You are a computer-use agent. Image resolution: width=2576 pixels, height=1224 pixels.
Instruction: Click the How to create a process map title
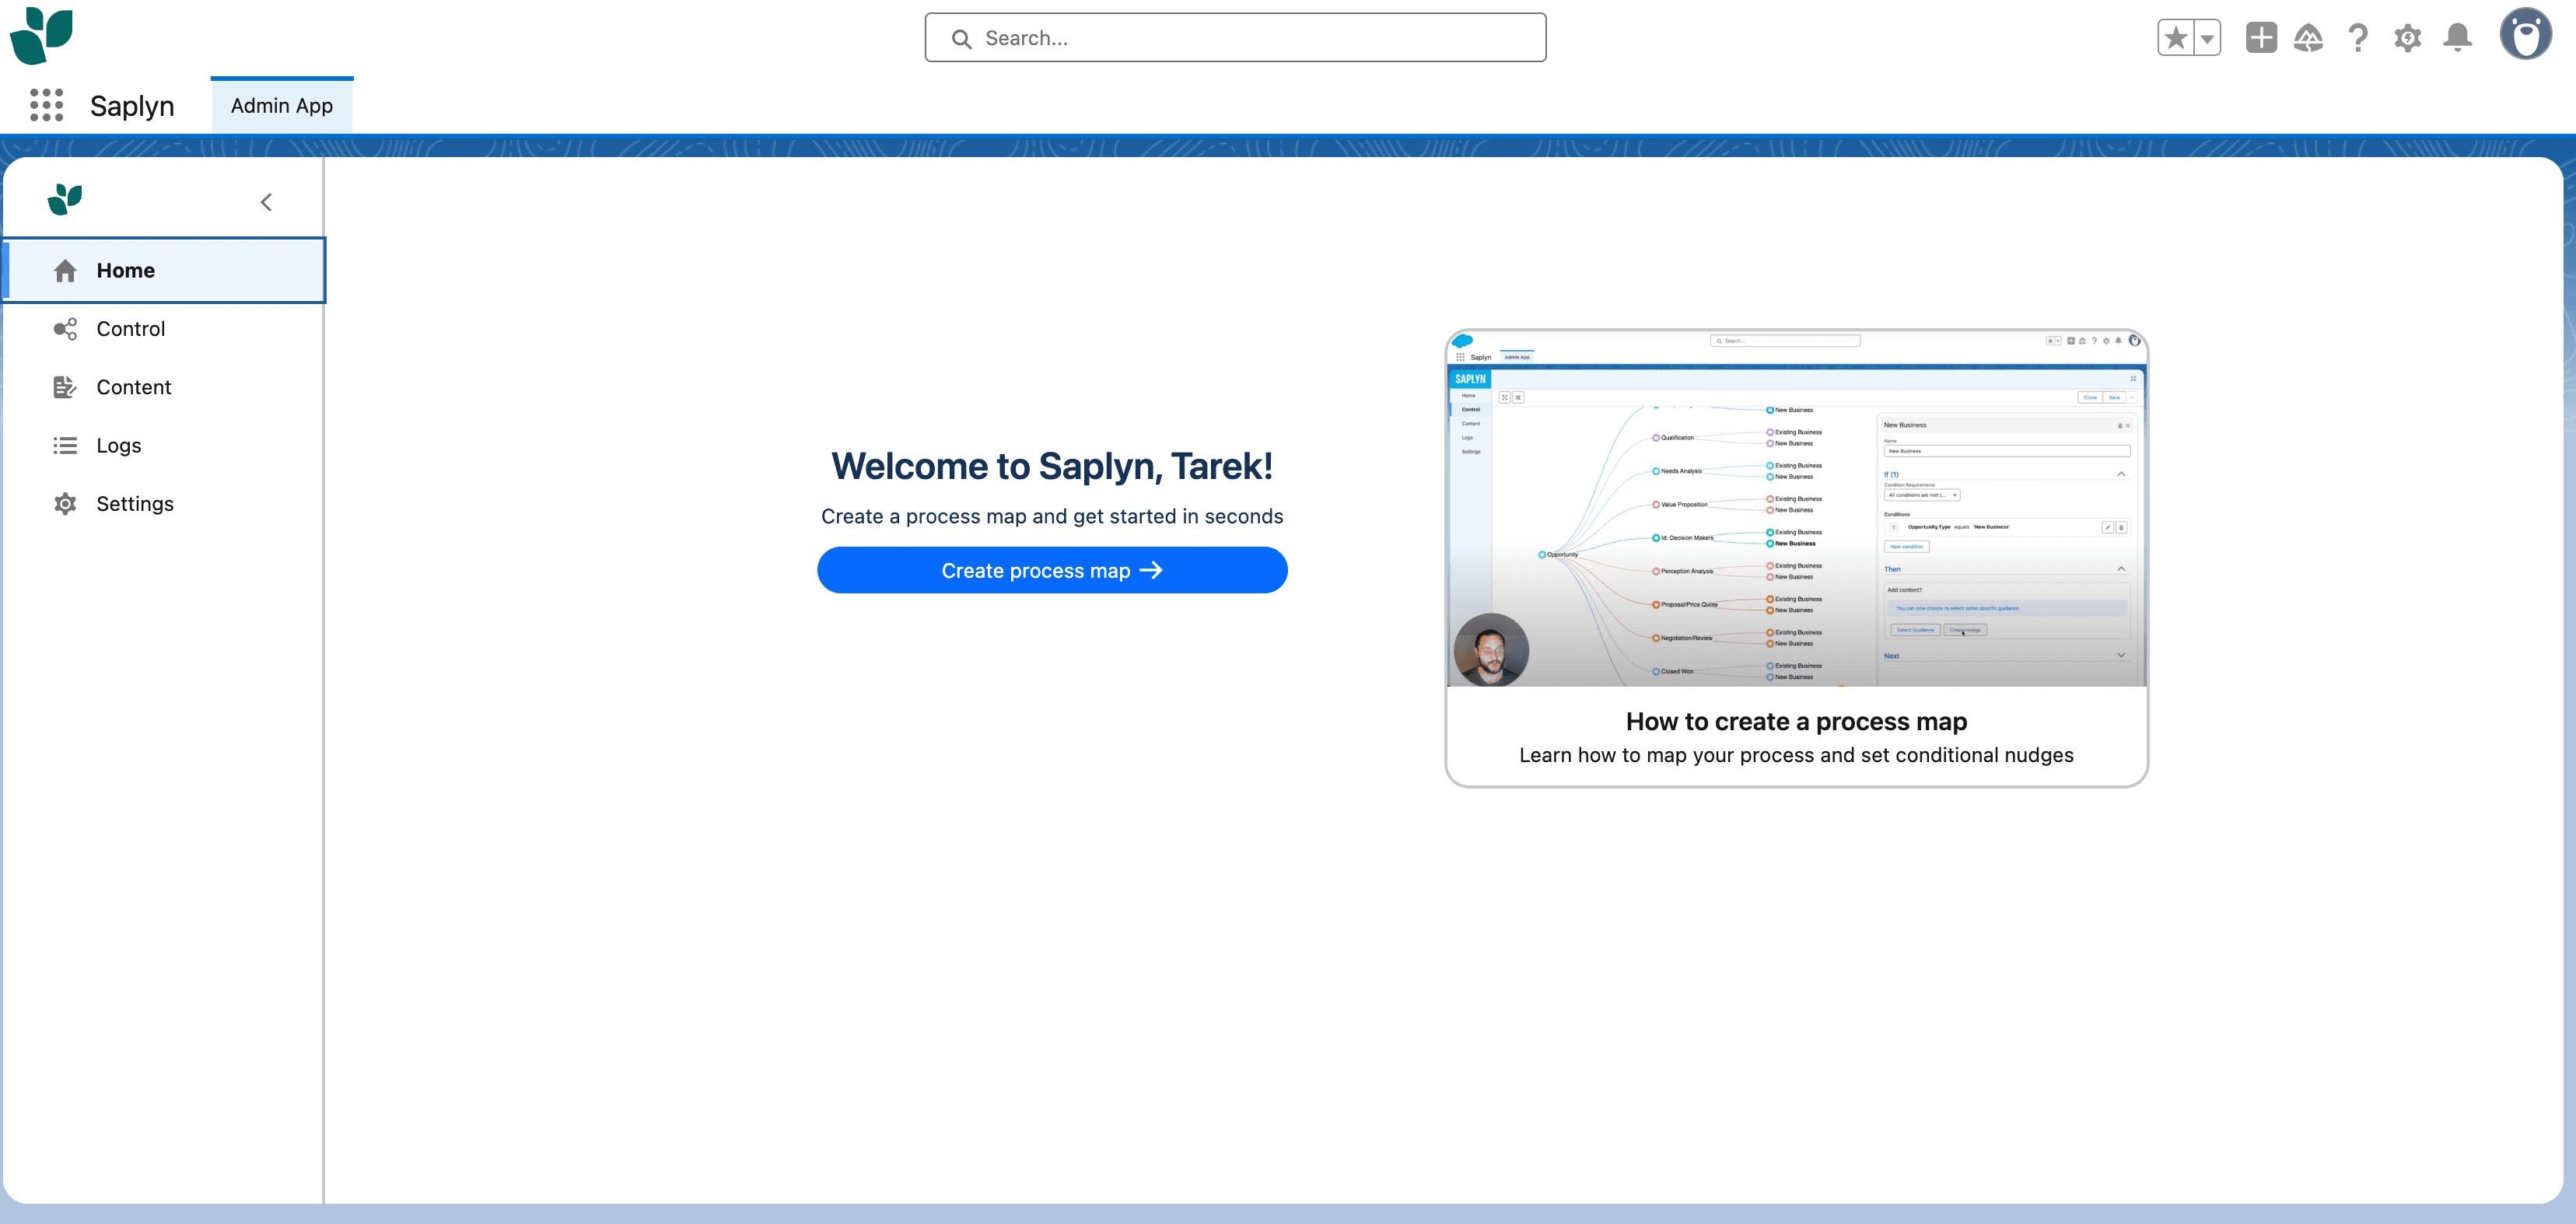(1796, 721)
